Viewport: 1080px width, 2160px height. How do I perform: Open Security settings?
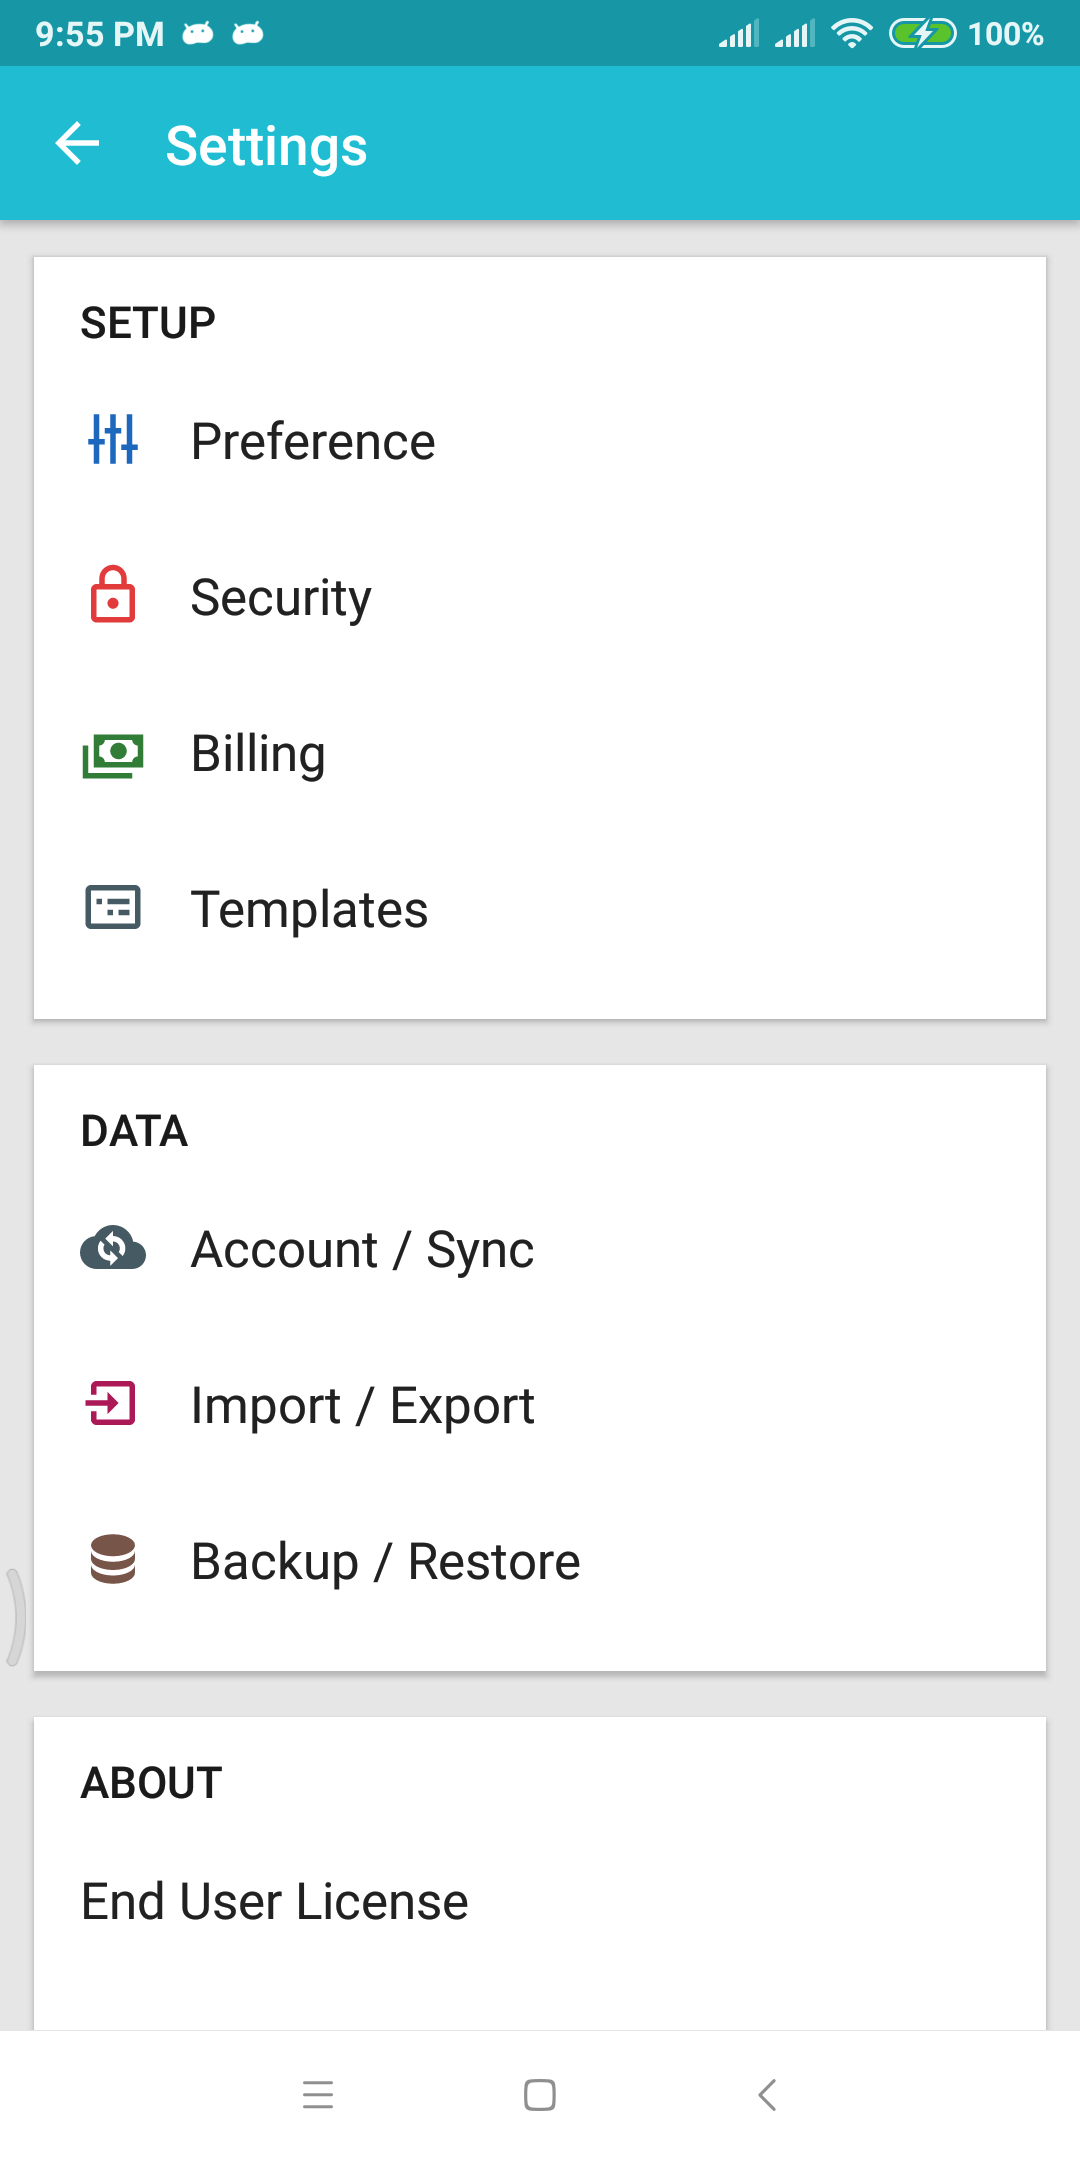coord(540,597)
